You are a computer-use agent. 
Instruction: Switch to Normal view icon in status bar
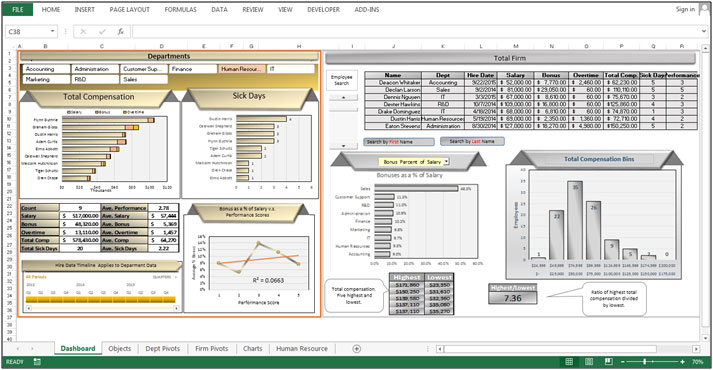tap(569, 362)
